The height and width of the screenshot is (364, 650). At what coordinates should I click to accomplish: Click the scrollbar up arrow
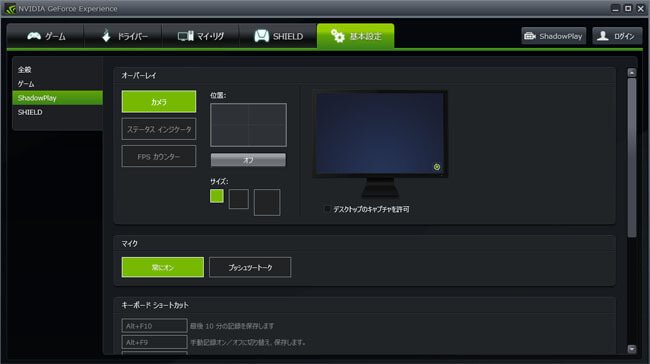pos(632,73)
